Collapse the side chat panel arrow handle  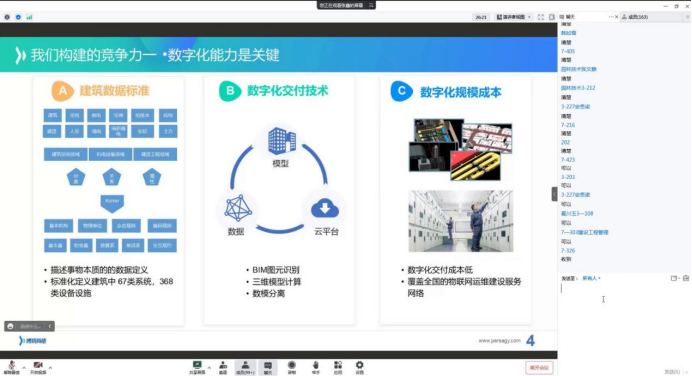click(x=554, y=194)
